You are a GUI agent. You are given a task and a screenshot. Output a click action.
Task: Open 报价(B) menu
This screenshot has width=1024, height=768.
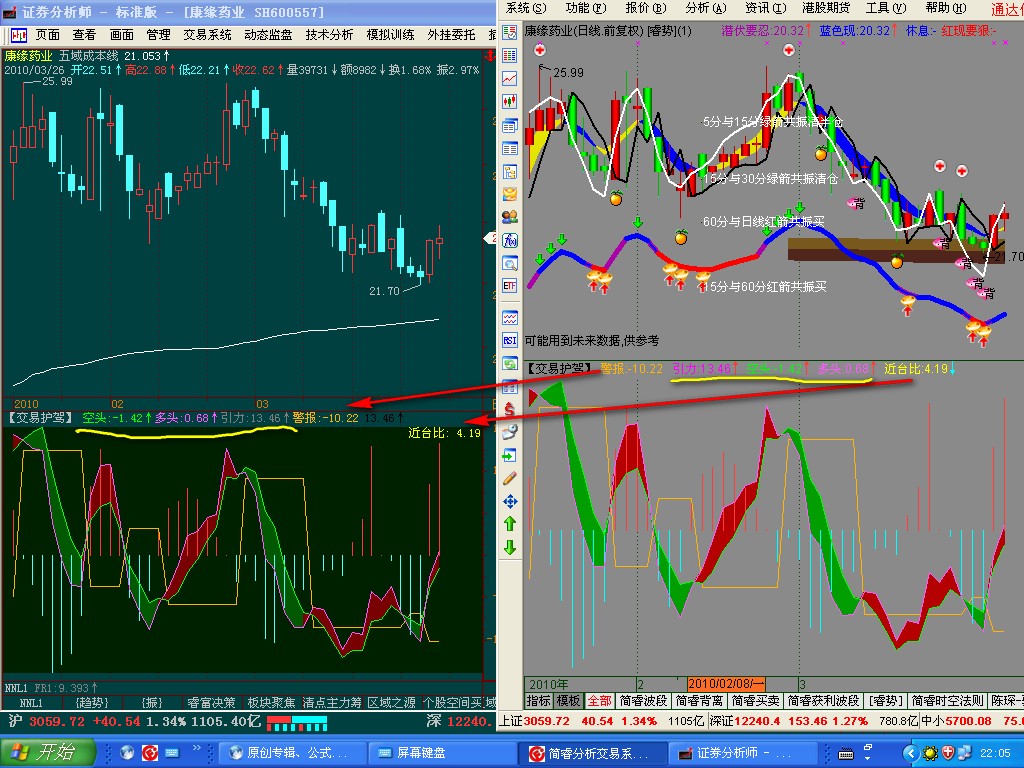click(645, 8)
